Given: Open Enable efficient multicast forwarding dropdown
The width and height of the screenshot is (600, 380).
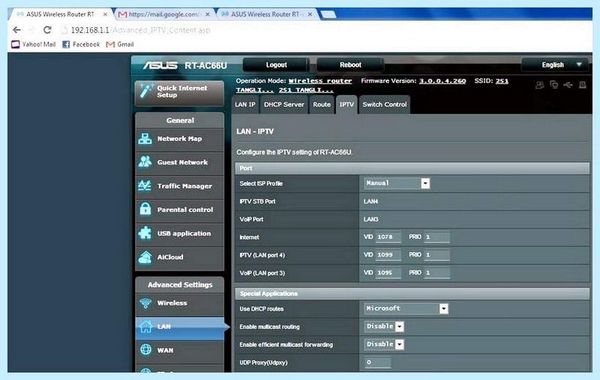Looking at the screenshot, I should tap(384, 344).
